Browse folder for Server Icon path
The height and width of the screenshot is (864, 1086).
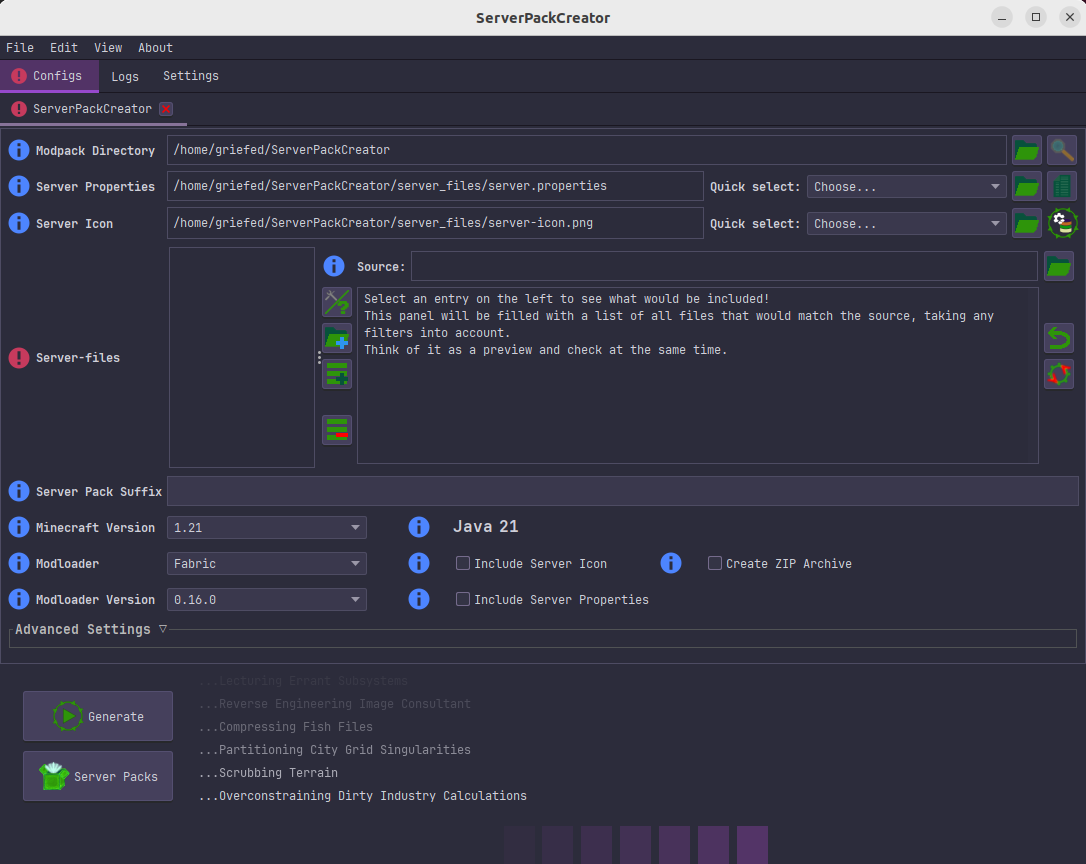1026,223
